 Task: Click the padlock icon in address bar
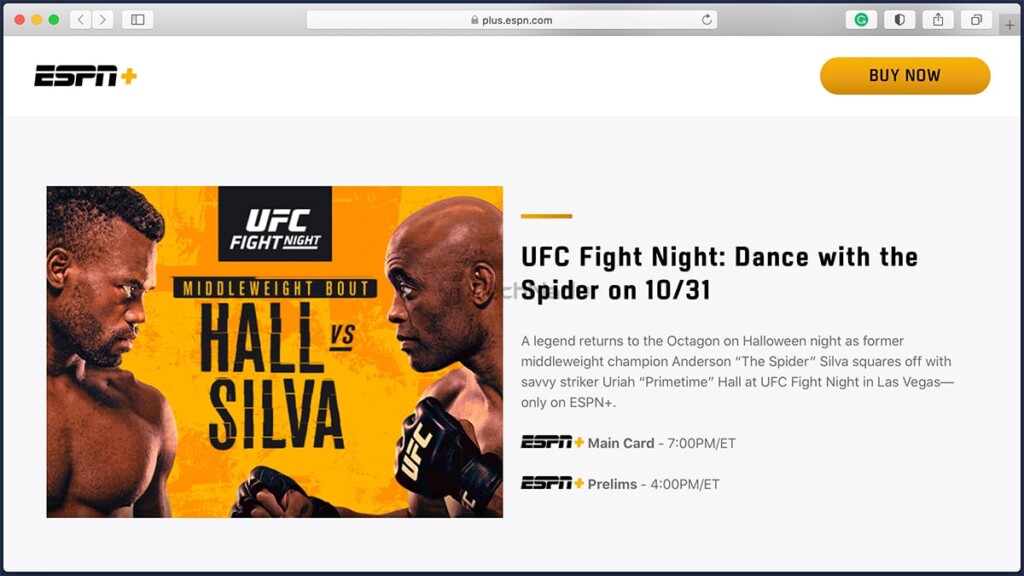point(475,20)
